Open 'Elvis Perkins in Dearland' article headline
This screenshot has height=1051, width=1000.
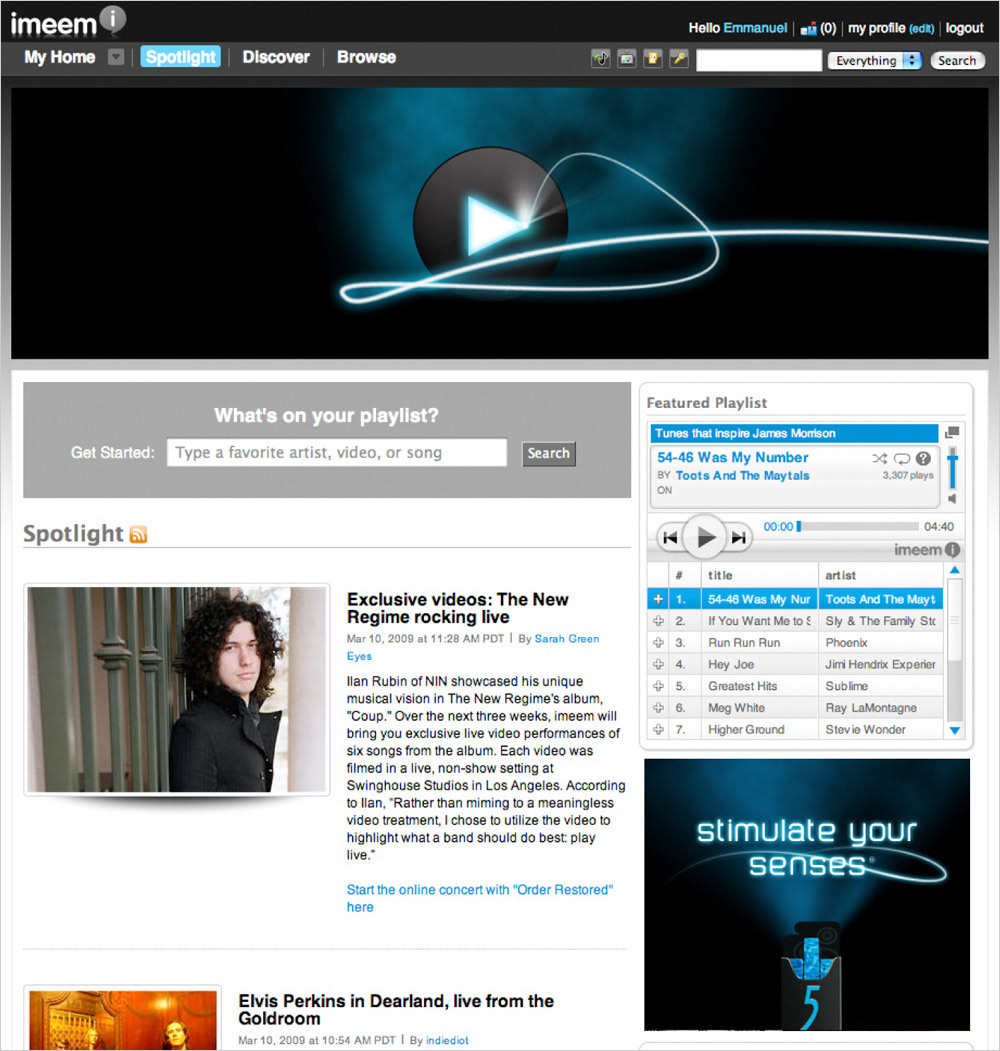(396, 1009)
